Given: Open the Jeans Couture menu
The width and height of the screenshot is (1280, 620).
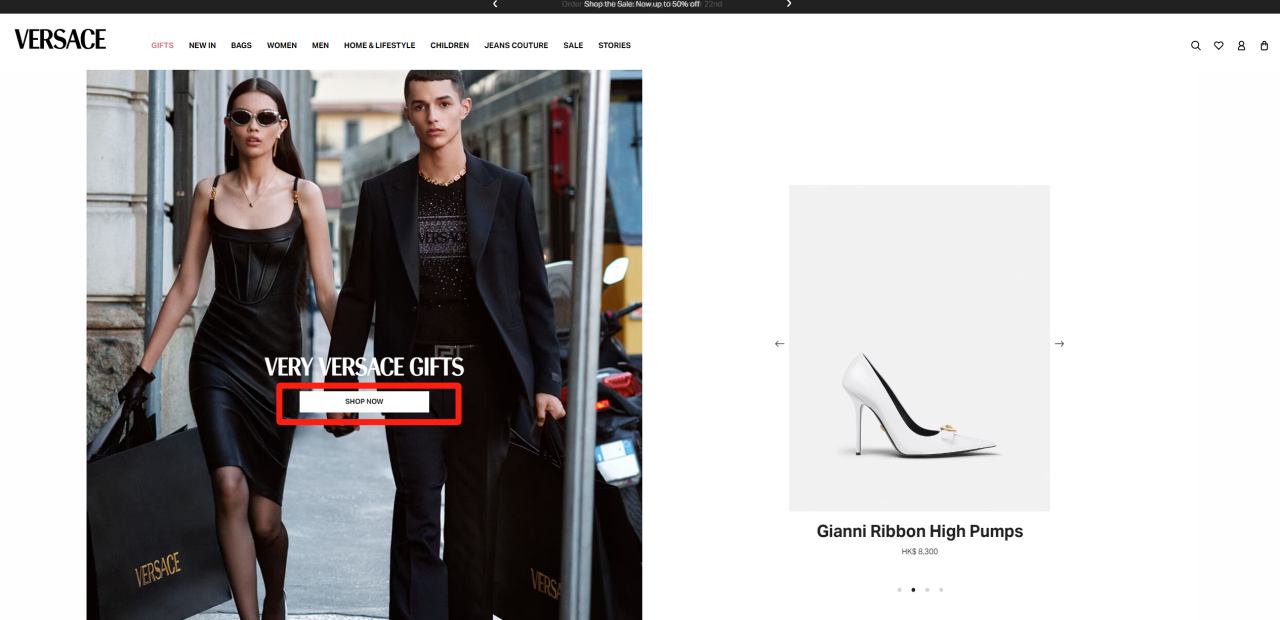Looking at the screenshot, I should pos(516,45).
